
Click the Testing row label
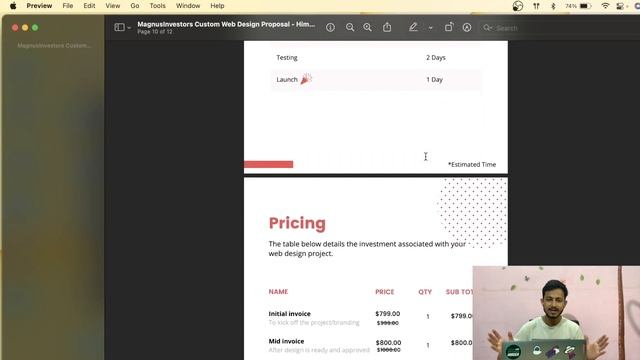click(287, 58)
